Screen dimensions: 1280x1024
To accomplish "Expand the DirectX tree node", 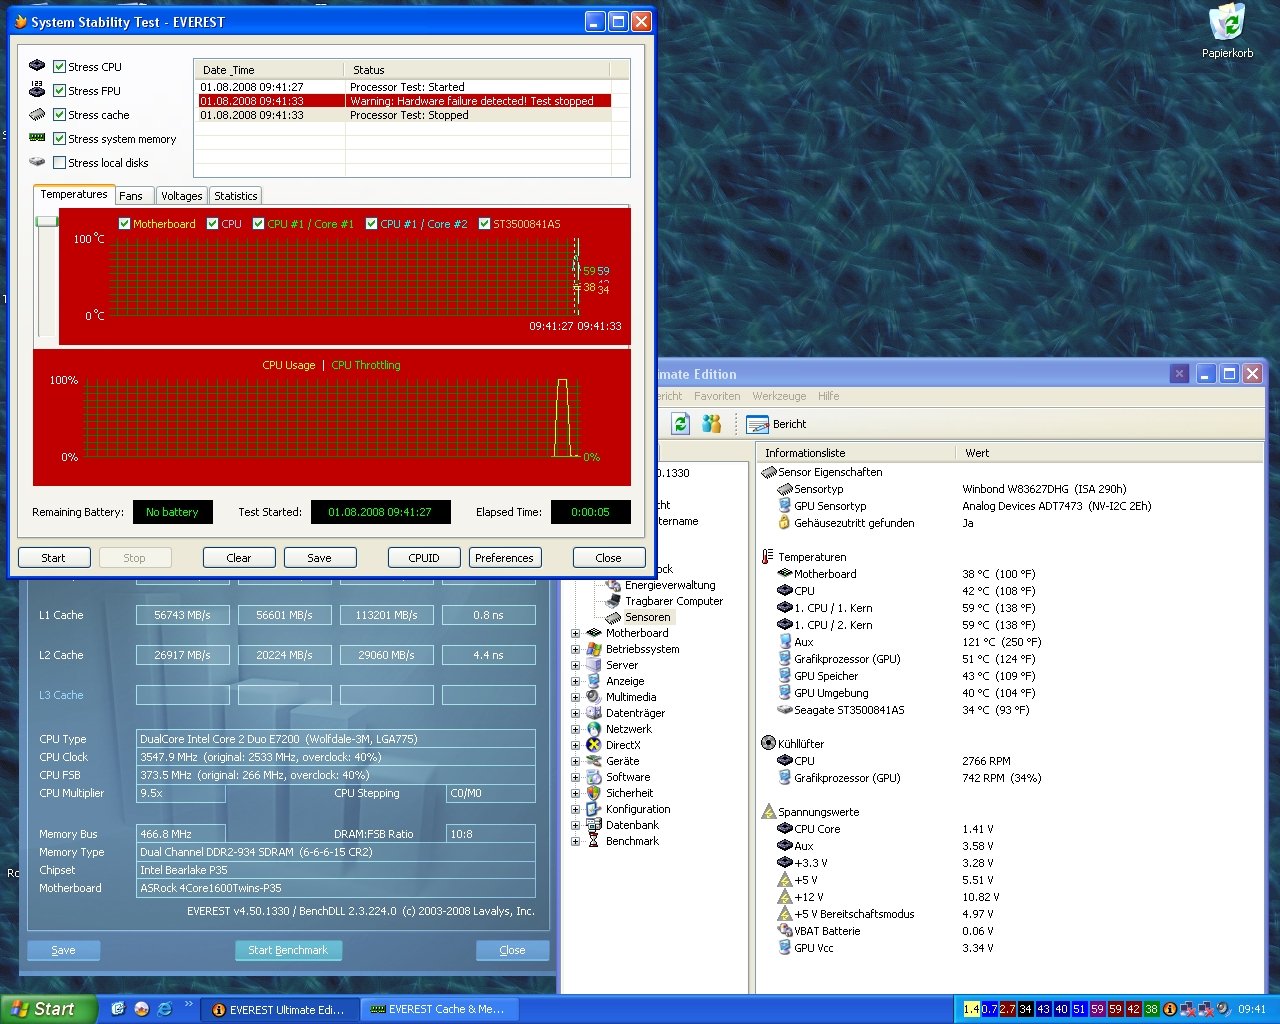I will [x=575, y=745].
